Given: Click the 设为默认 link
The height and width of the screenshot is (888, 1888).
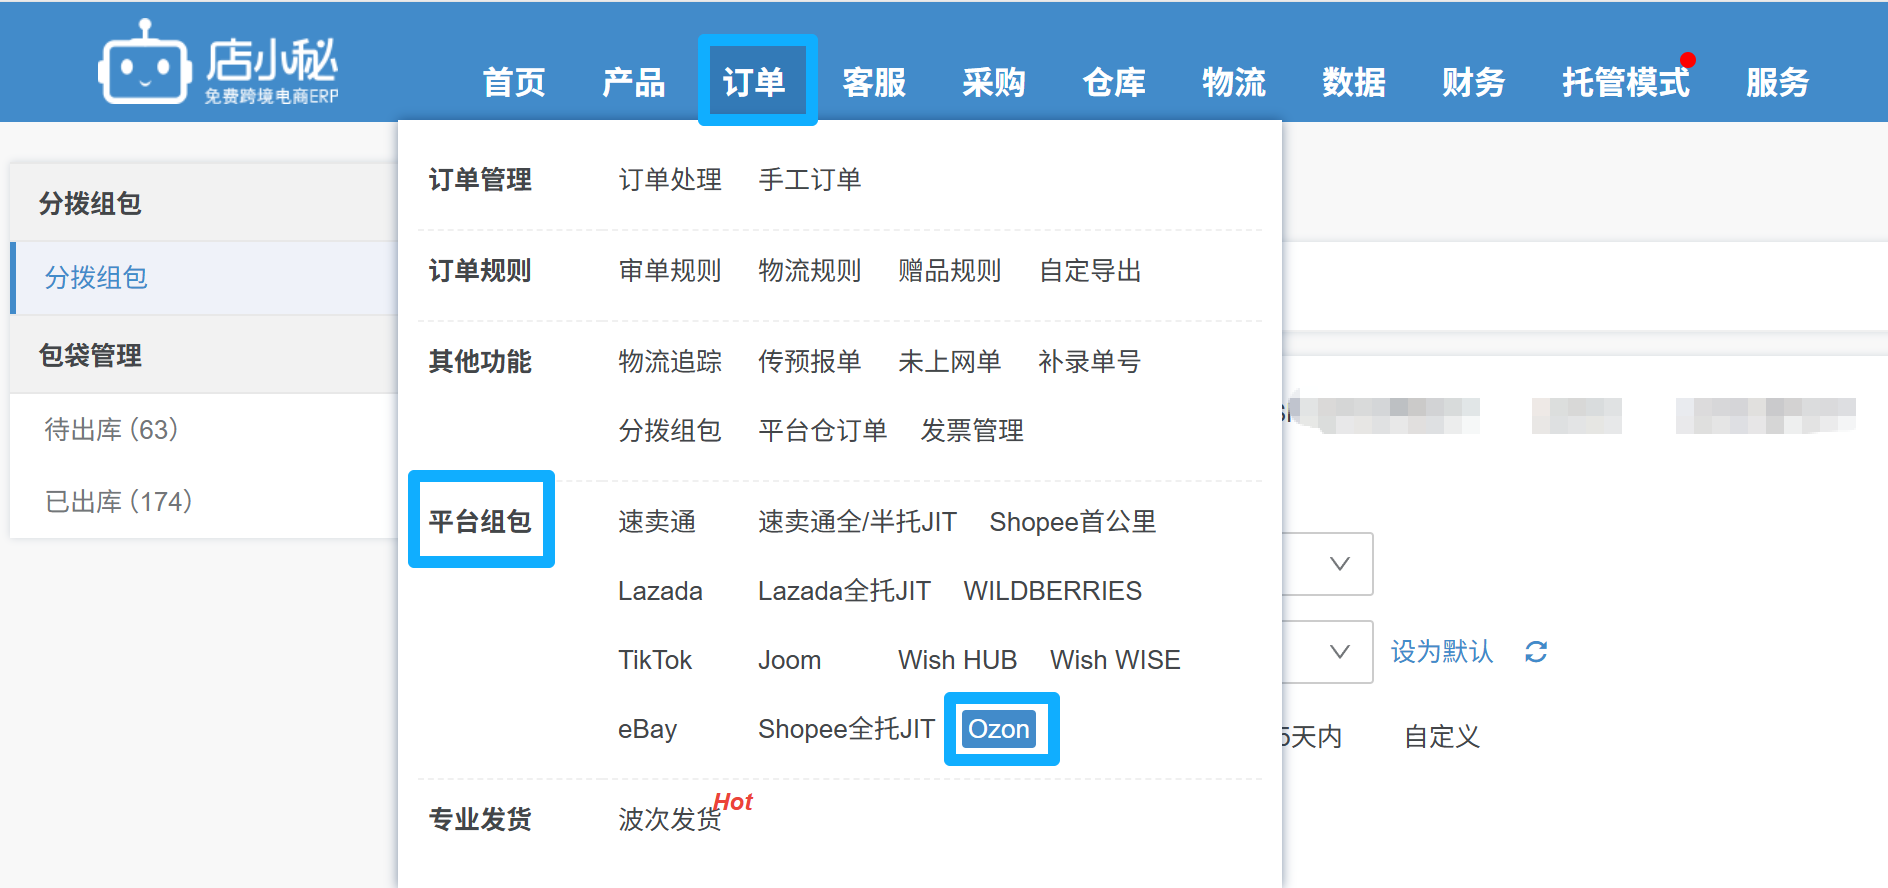Looking at the screenshot, I should 1442,652.
